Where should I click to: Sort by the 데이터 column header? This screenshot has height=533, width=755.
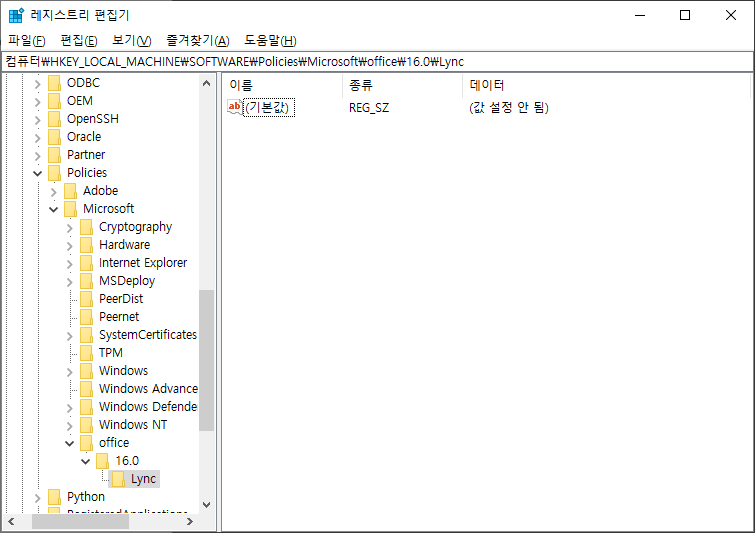click(x=606, y=85)
